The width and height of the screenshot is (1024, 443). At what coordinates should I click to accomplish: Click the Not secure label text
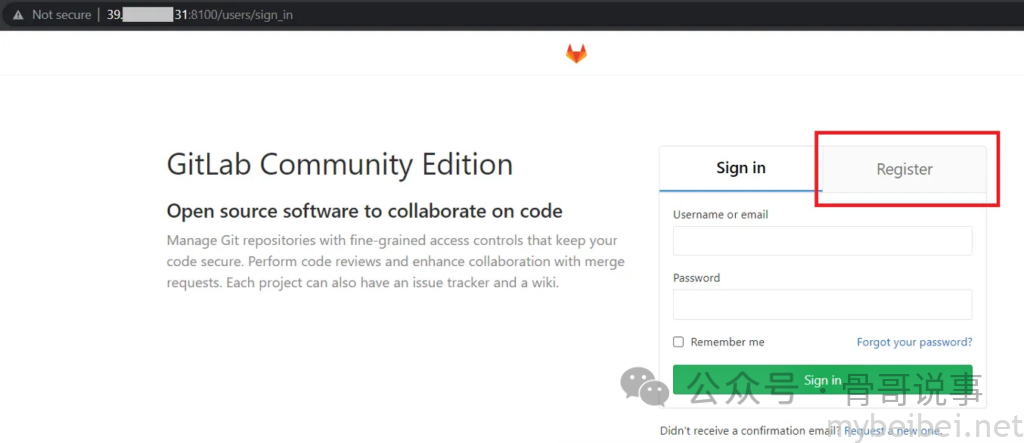(61, 14)
